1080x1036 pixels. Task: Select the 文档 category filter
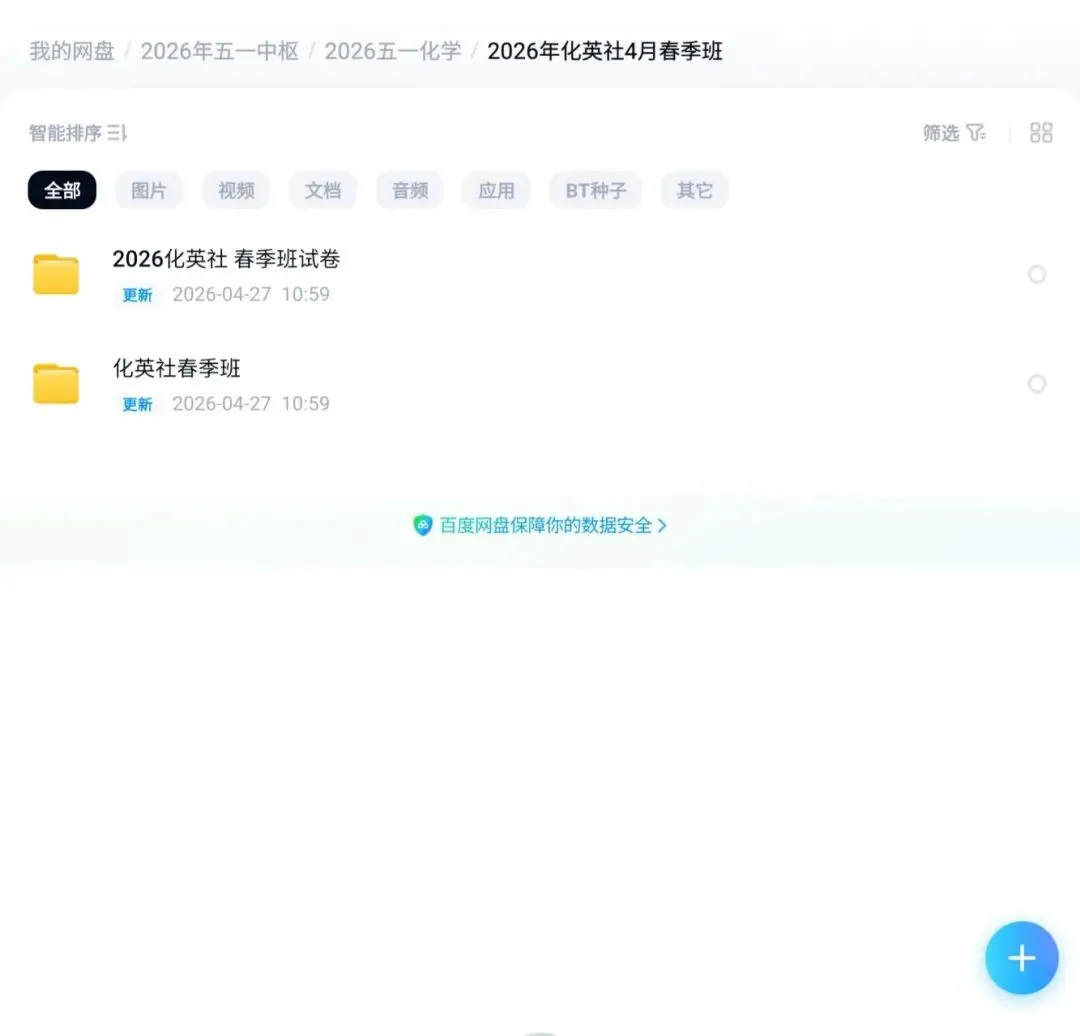point(323,189)
